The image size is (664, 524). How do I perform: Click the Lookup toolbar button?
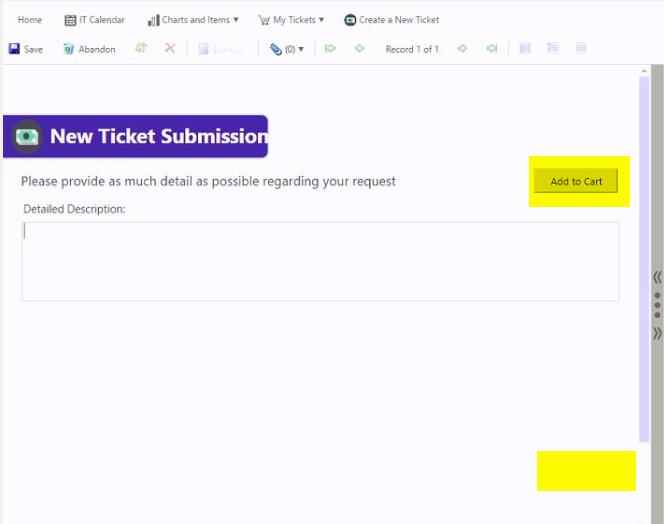click(221, 49)
